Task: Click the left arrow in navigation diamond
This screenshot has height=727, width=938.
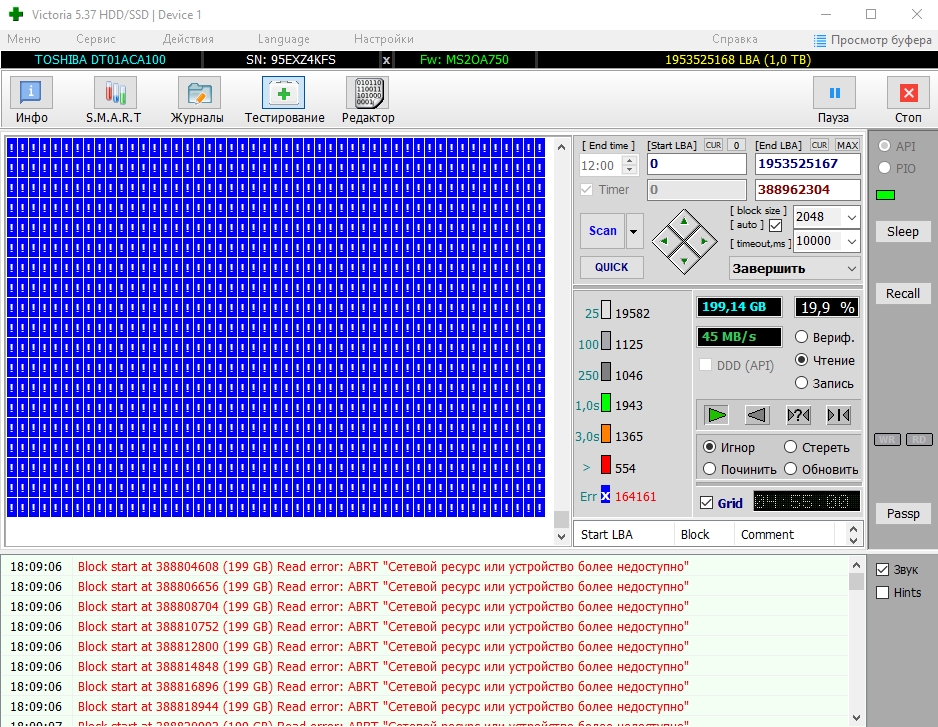Action: [663, 241]
